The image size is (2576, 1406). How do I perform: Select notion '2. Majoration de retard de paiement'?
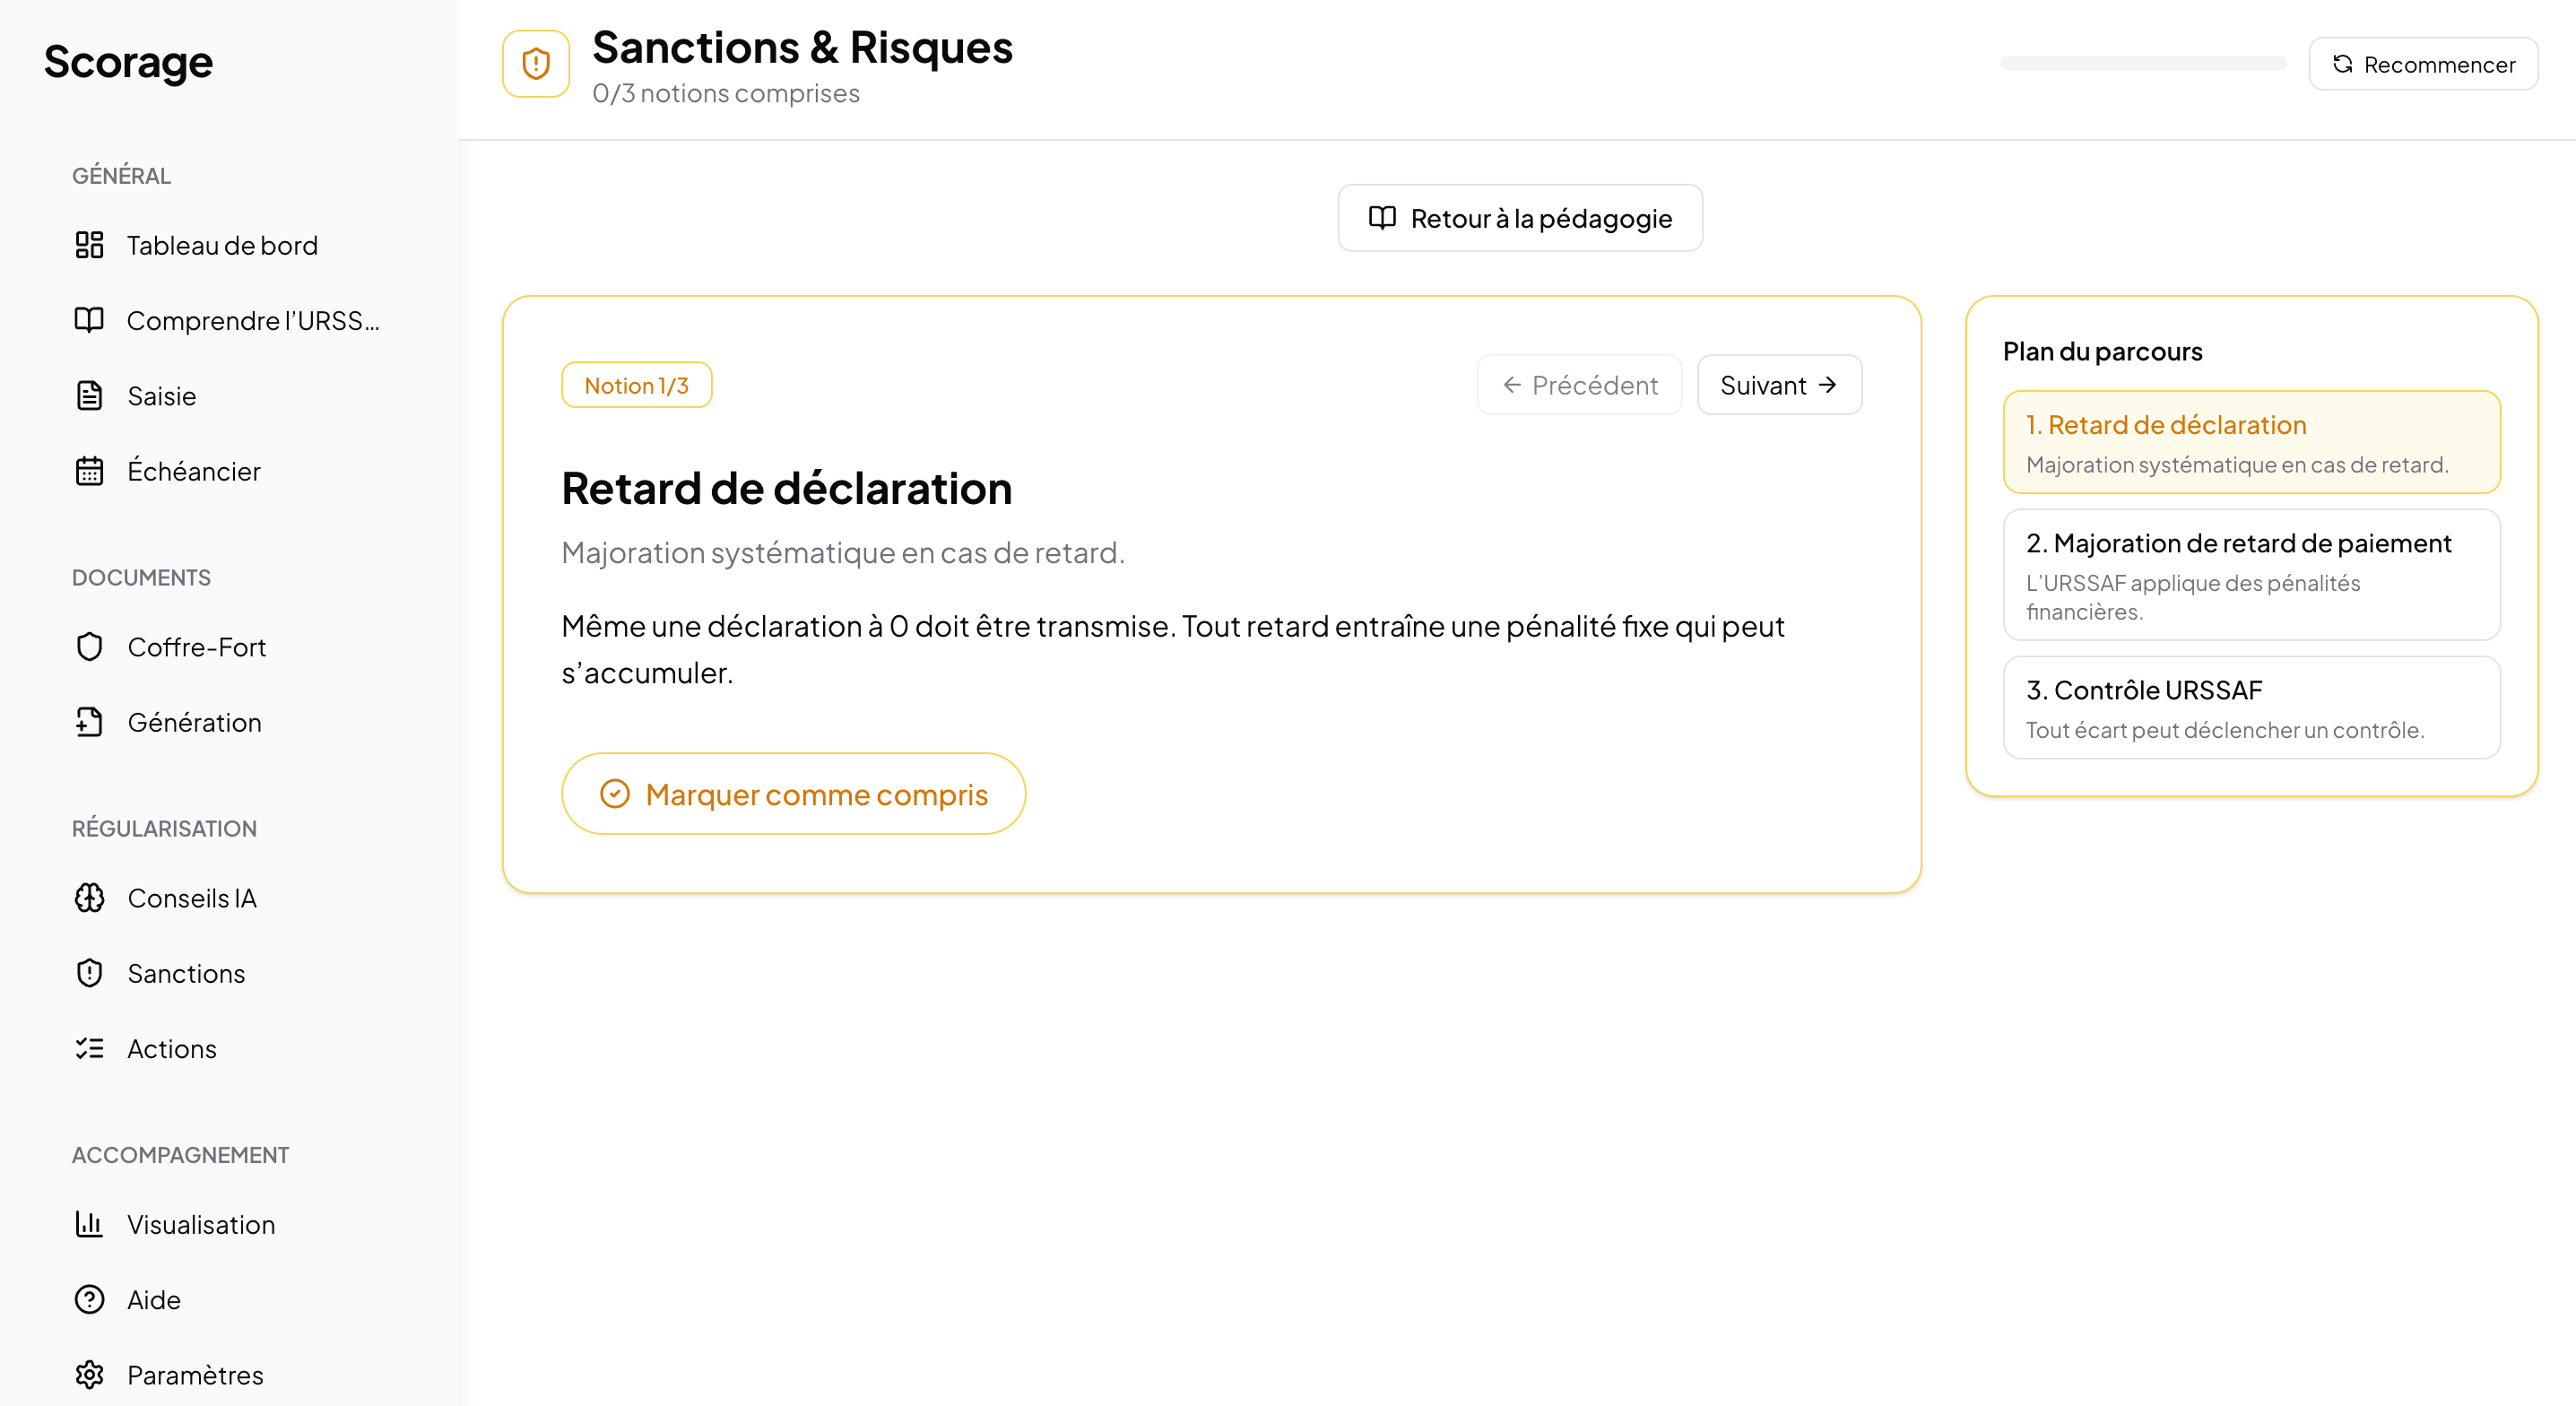[x=2251, y=575]
